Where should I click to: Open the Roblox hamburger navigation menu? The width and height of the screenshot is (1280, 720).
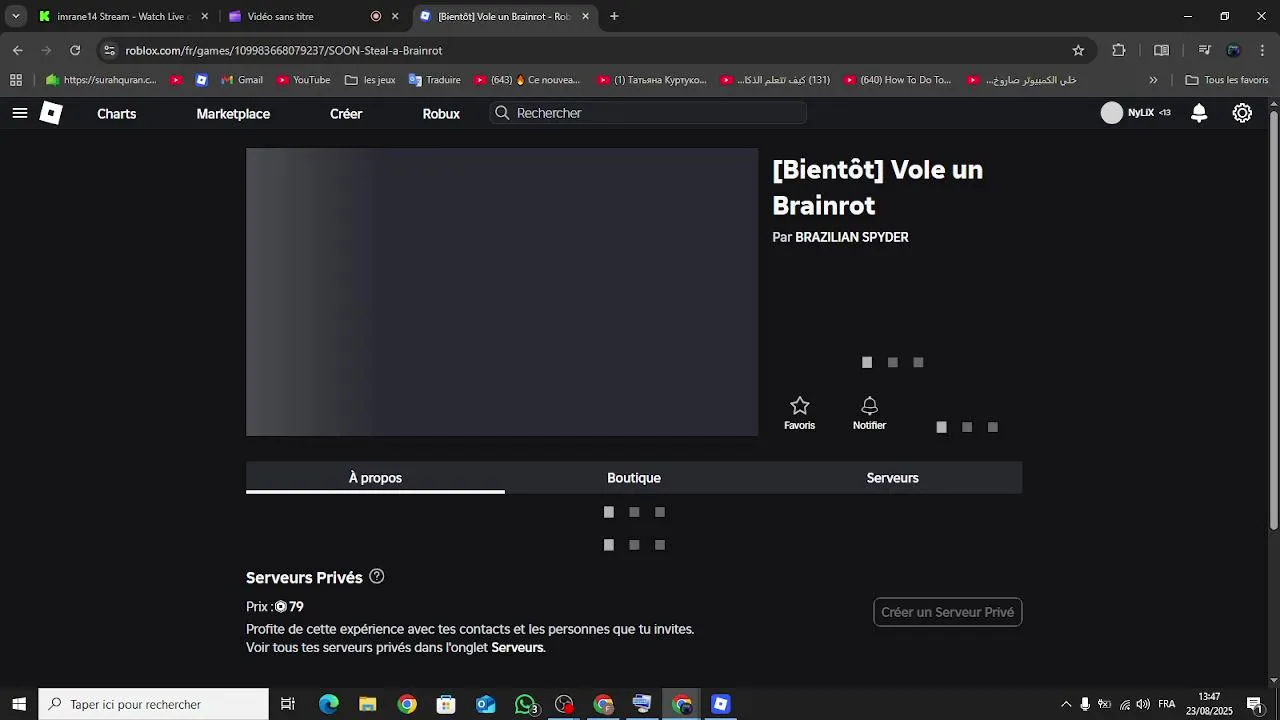tap(19, 113)
